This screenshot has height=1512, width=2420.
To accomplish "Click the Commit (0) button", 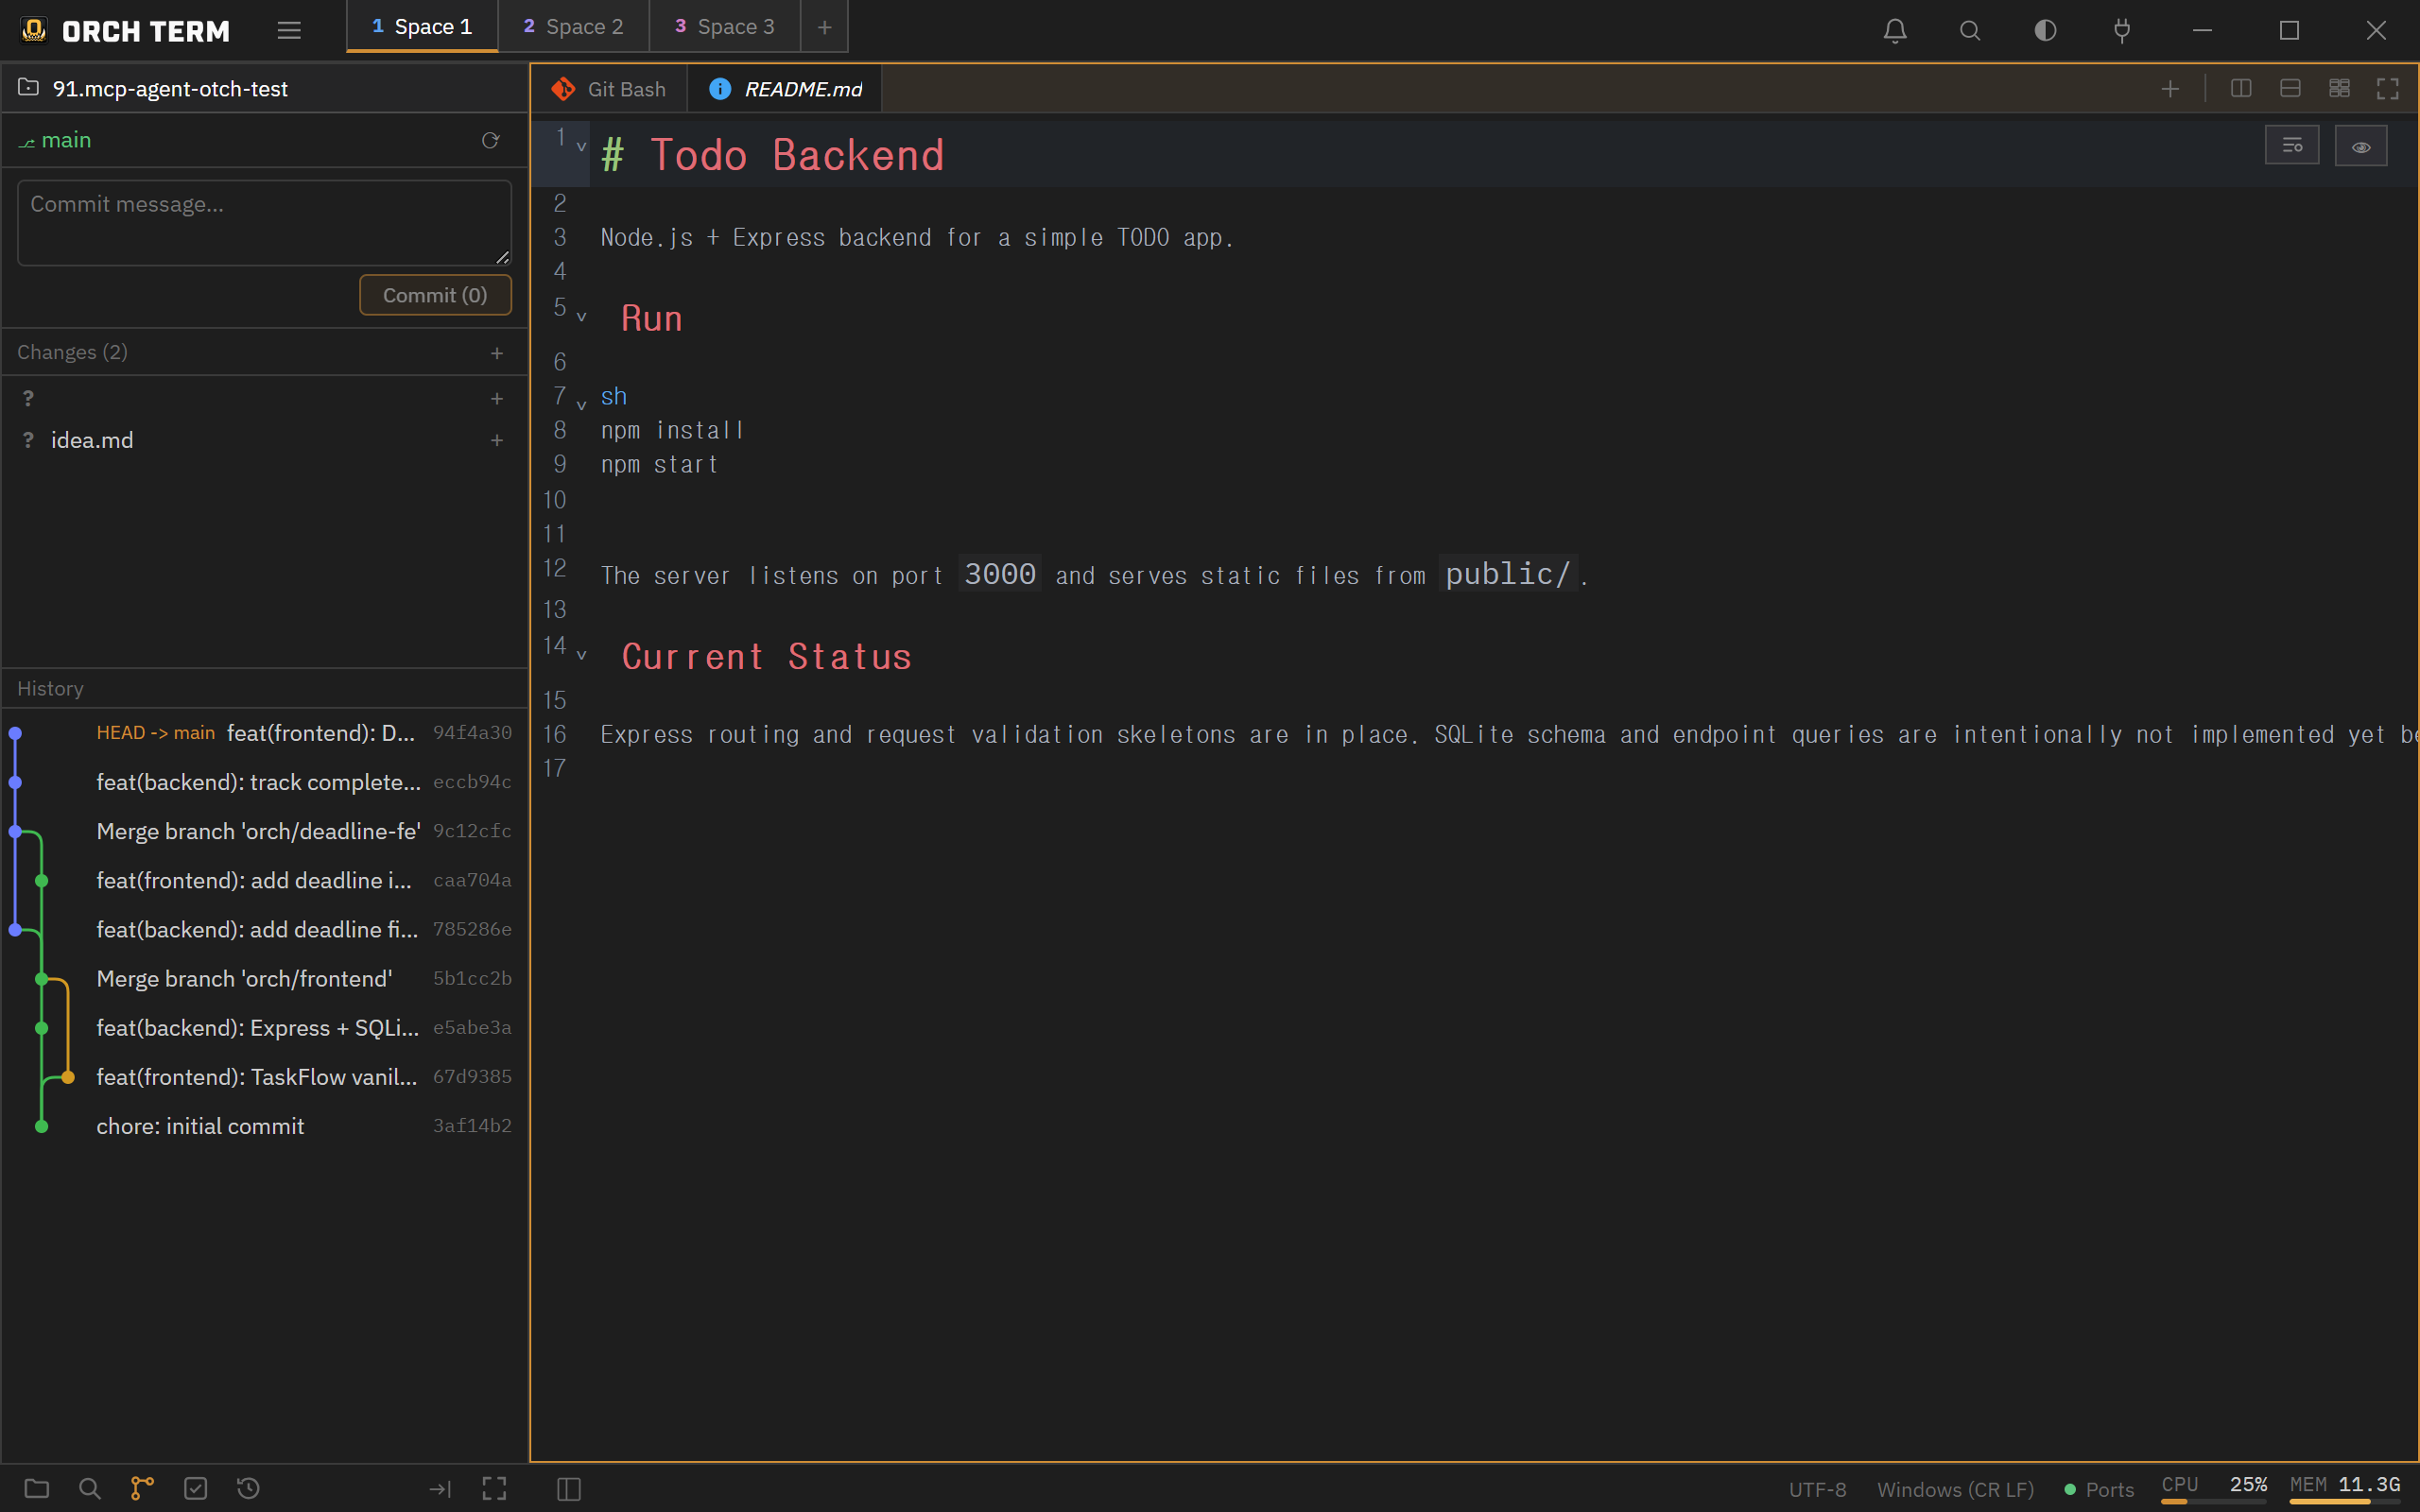I will tap(435, 295).
